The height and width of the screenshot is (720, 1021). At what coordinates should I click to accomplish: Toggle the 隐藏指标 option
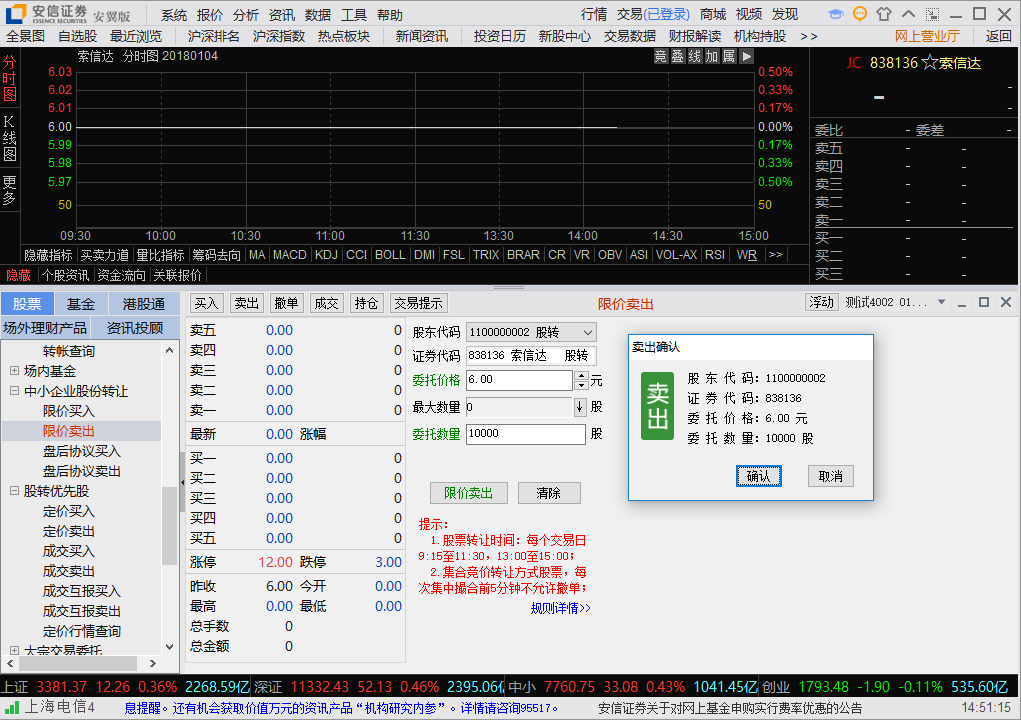[48, 255]
